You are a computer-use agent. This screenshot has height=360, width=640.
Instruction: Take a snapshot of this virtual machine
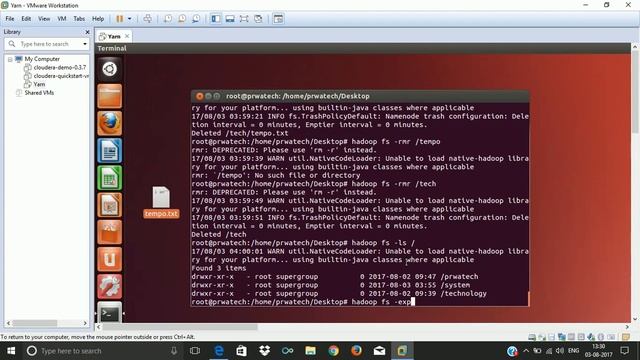[168, 19]
